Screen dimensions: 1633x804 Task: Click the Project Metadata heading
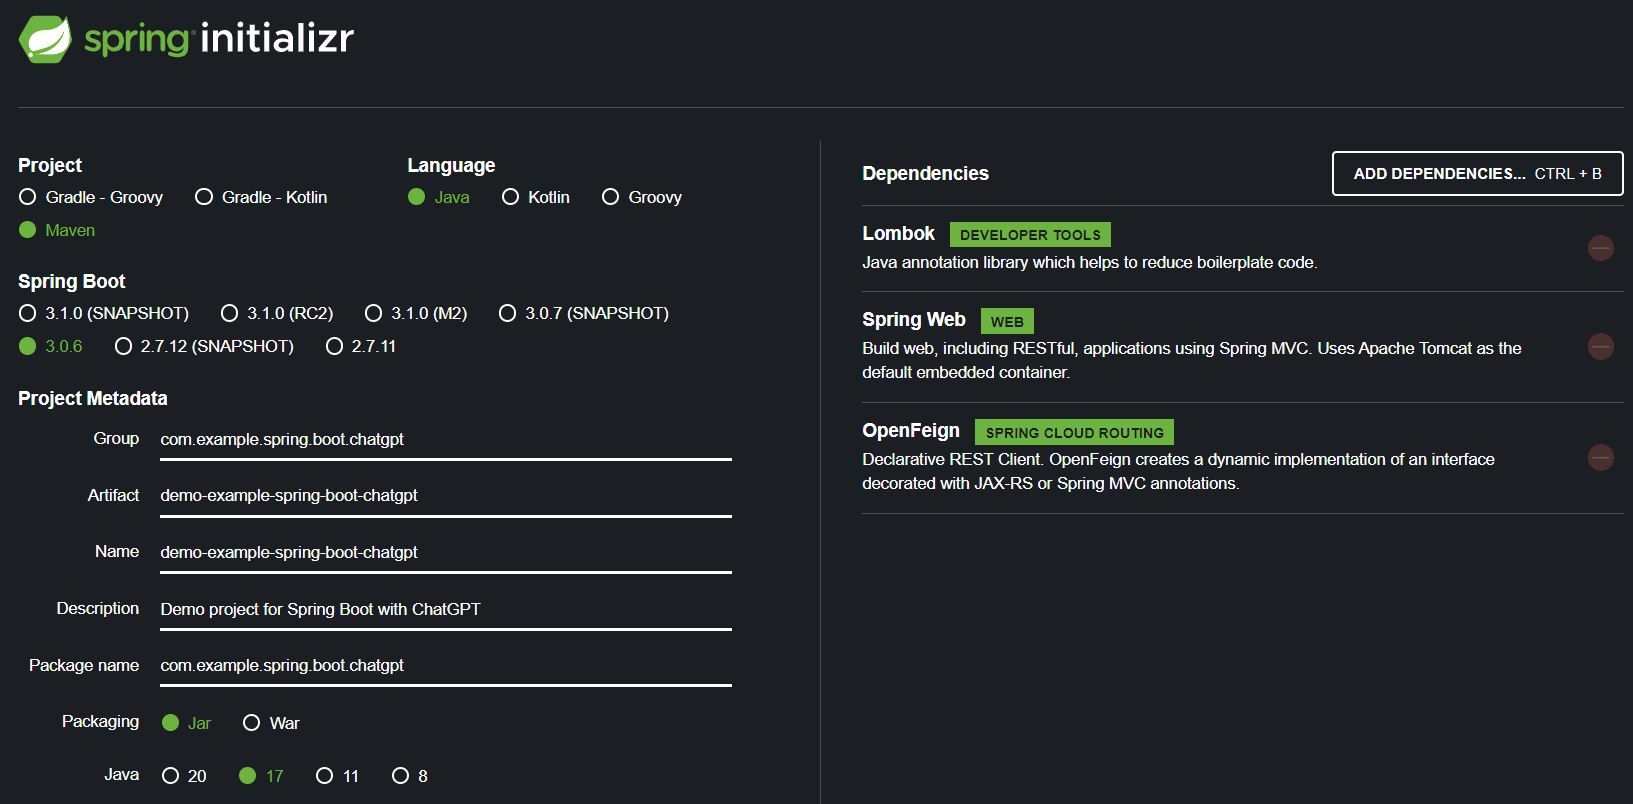93,398
